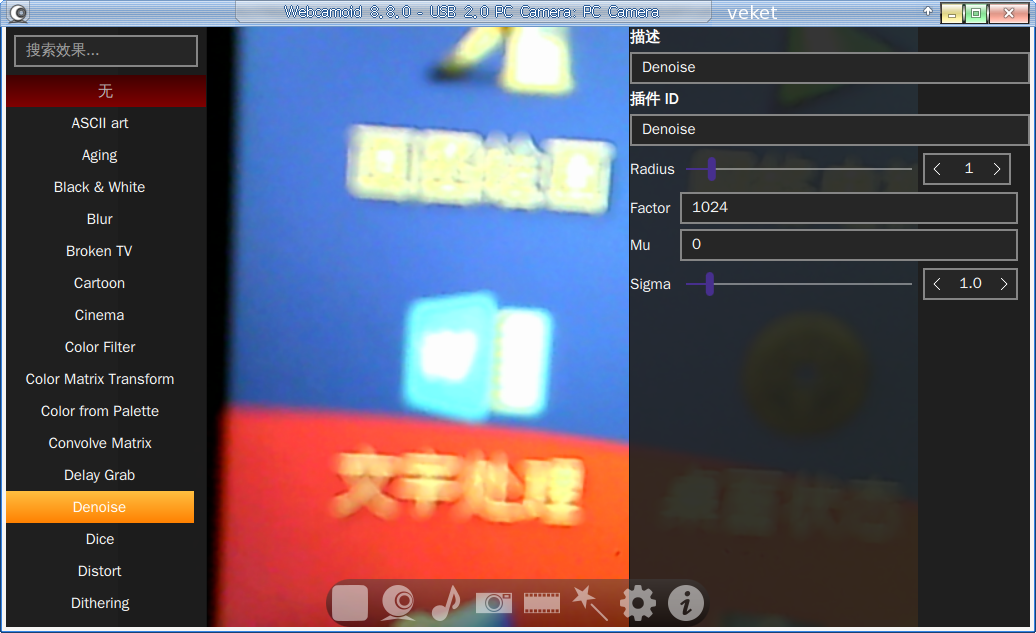Click the title bar up-arrow icon

pyautogui.click(x=928, y=11)
